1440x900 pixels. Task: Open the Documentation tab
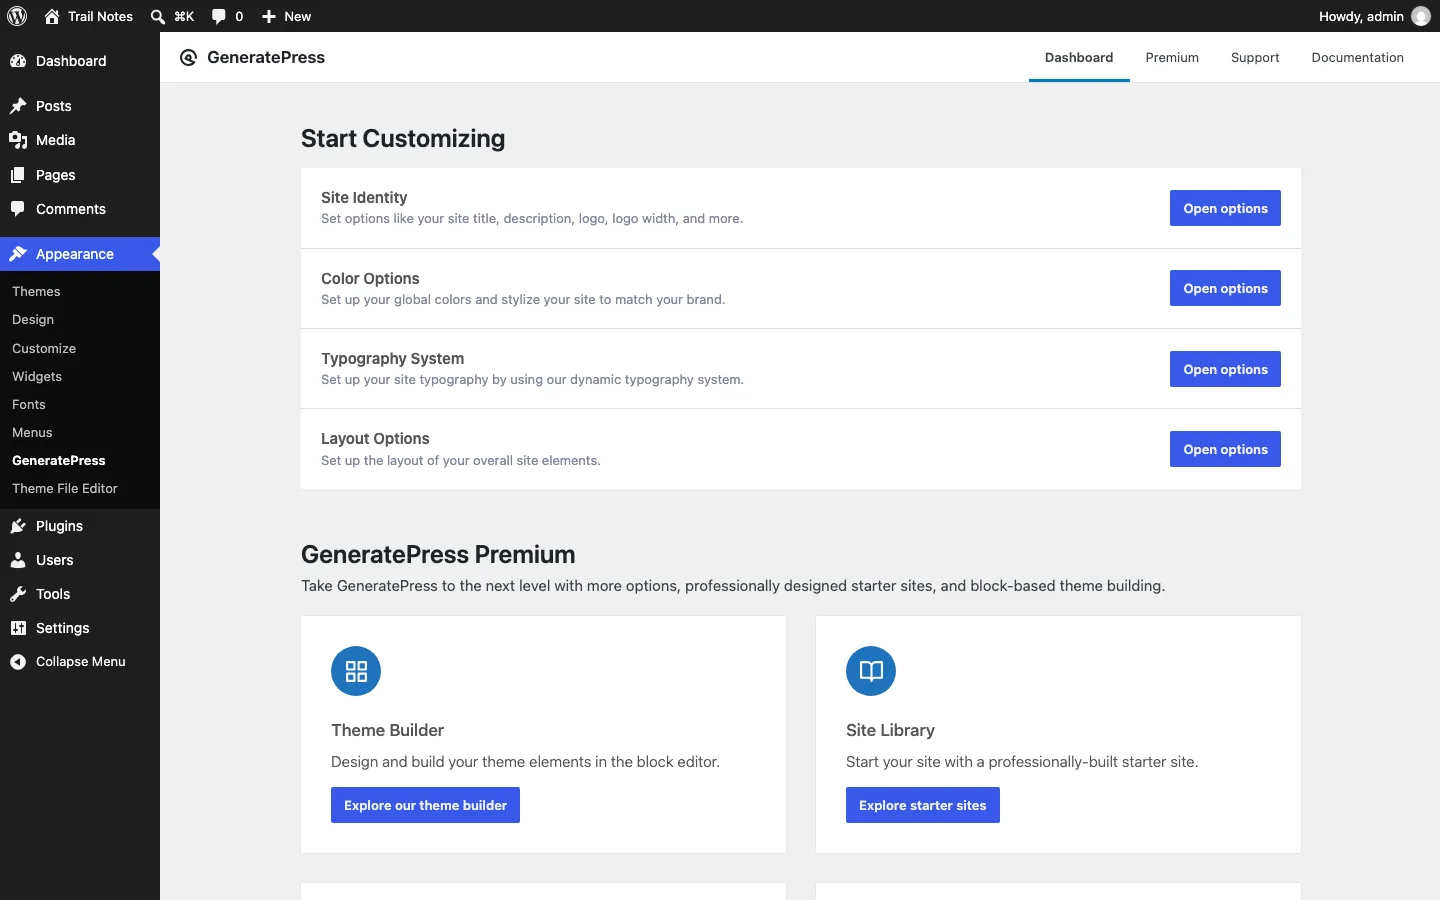pos(1357,58)
